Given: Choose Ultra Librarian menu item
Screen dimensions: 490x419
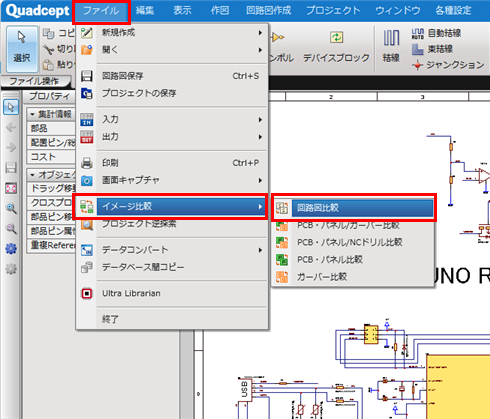Looking at the screenshot, I should tap(172, 293).
